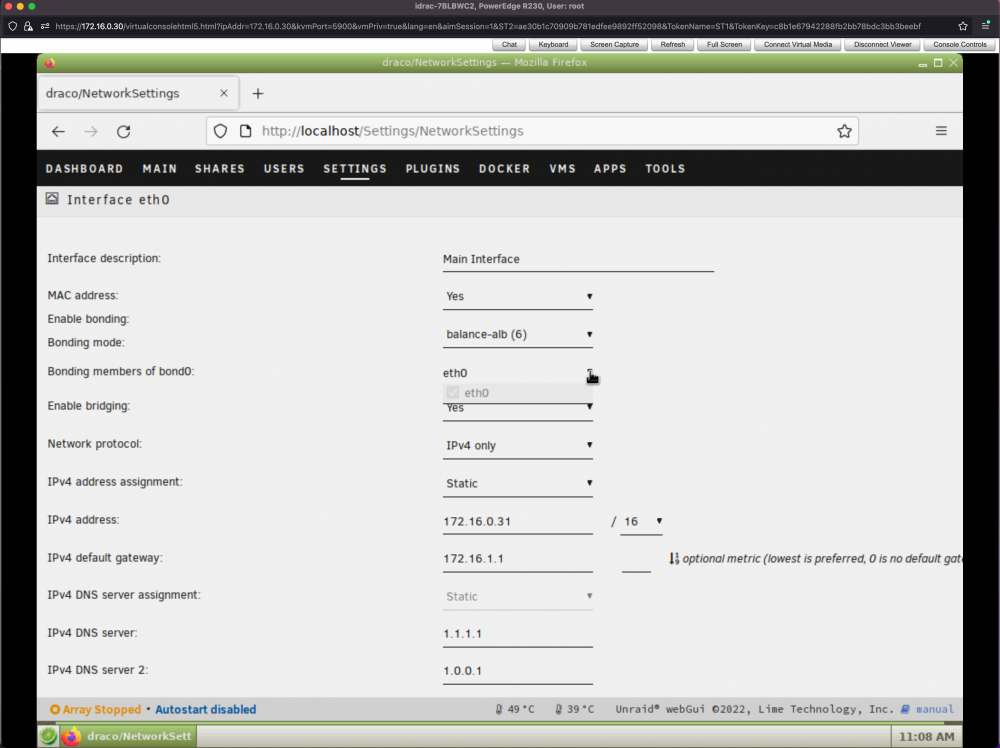1000x748 pixels.
Task: Open the green start menu icon in taskbar
Action: click(x=48, y=736)
